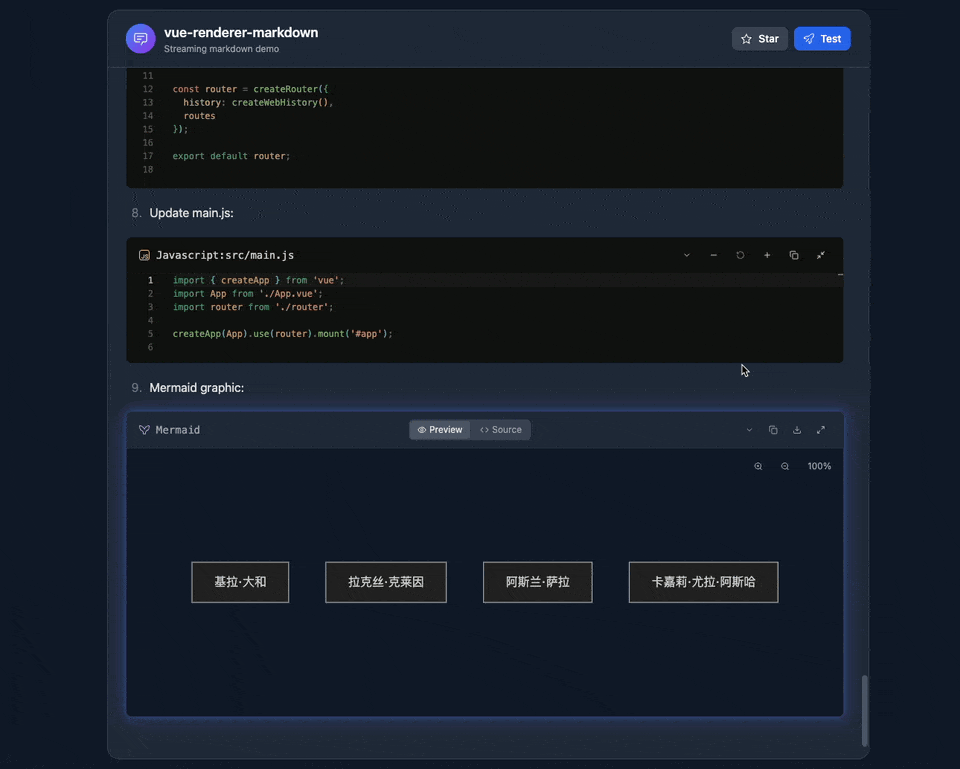
Task: Reset font size in main.js code block
Action: tap(740, 255)
